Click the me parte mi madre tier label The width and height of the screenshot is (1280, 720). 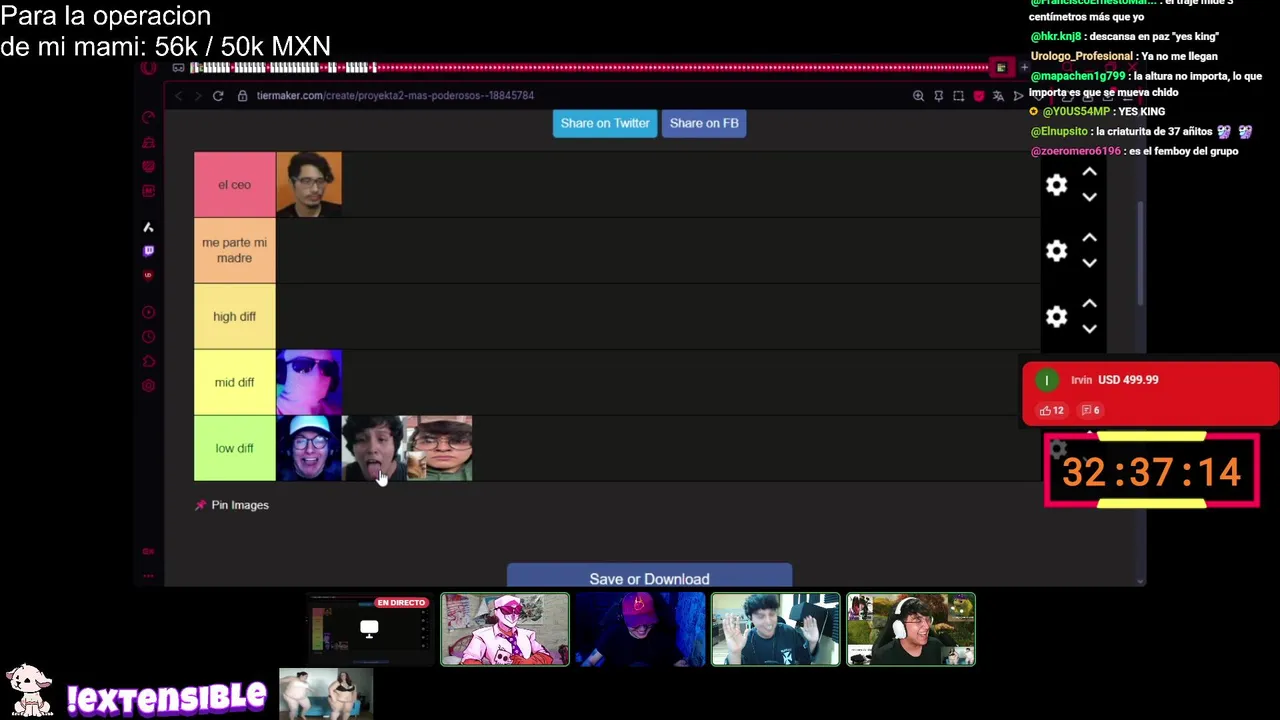coord(234,250)
